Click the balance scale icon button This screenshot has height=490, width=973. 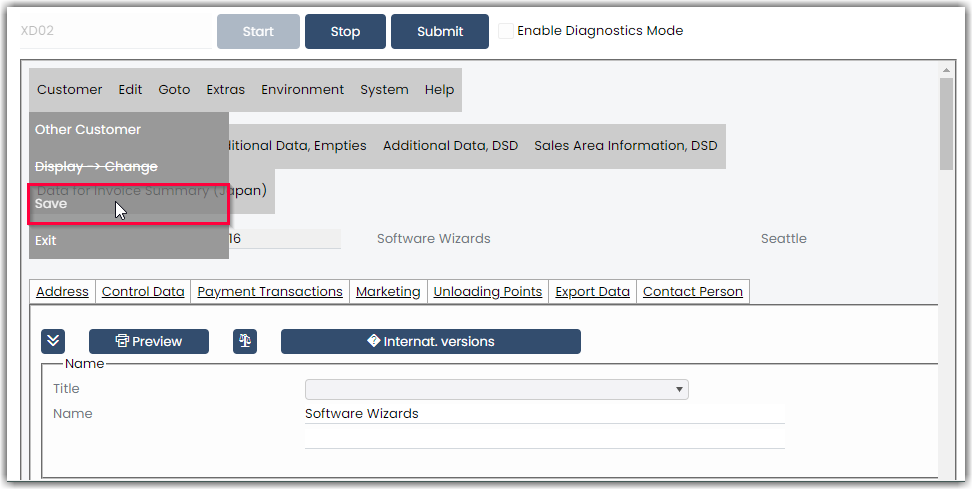[x=244, y=341]
